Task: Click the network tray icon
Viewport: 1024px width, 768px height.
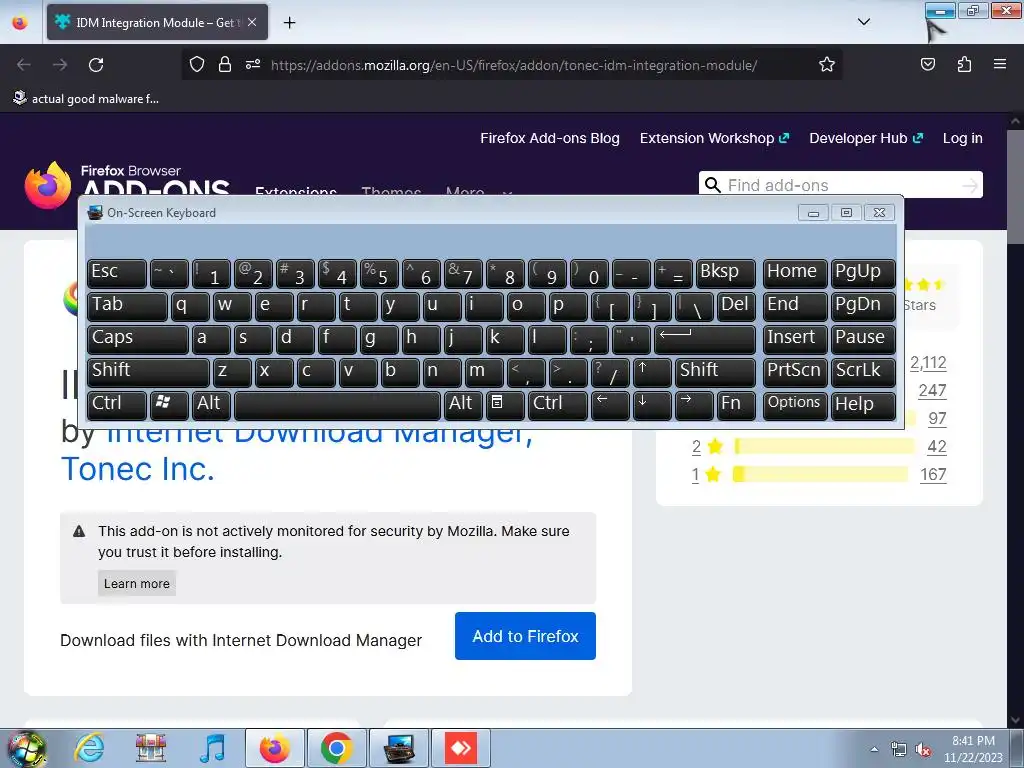Action: pos(899,750)
